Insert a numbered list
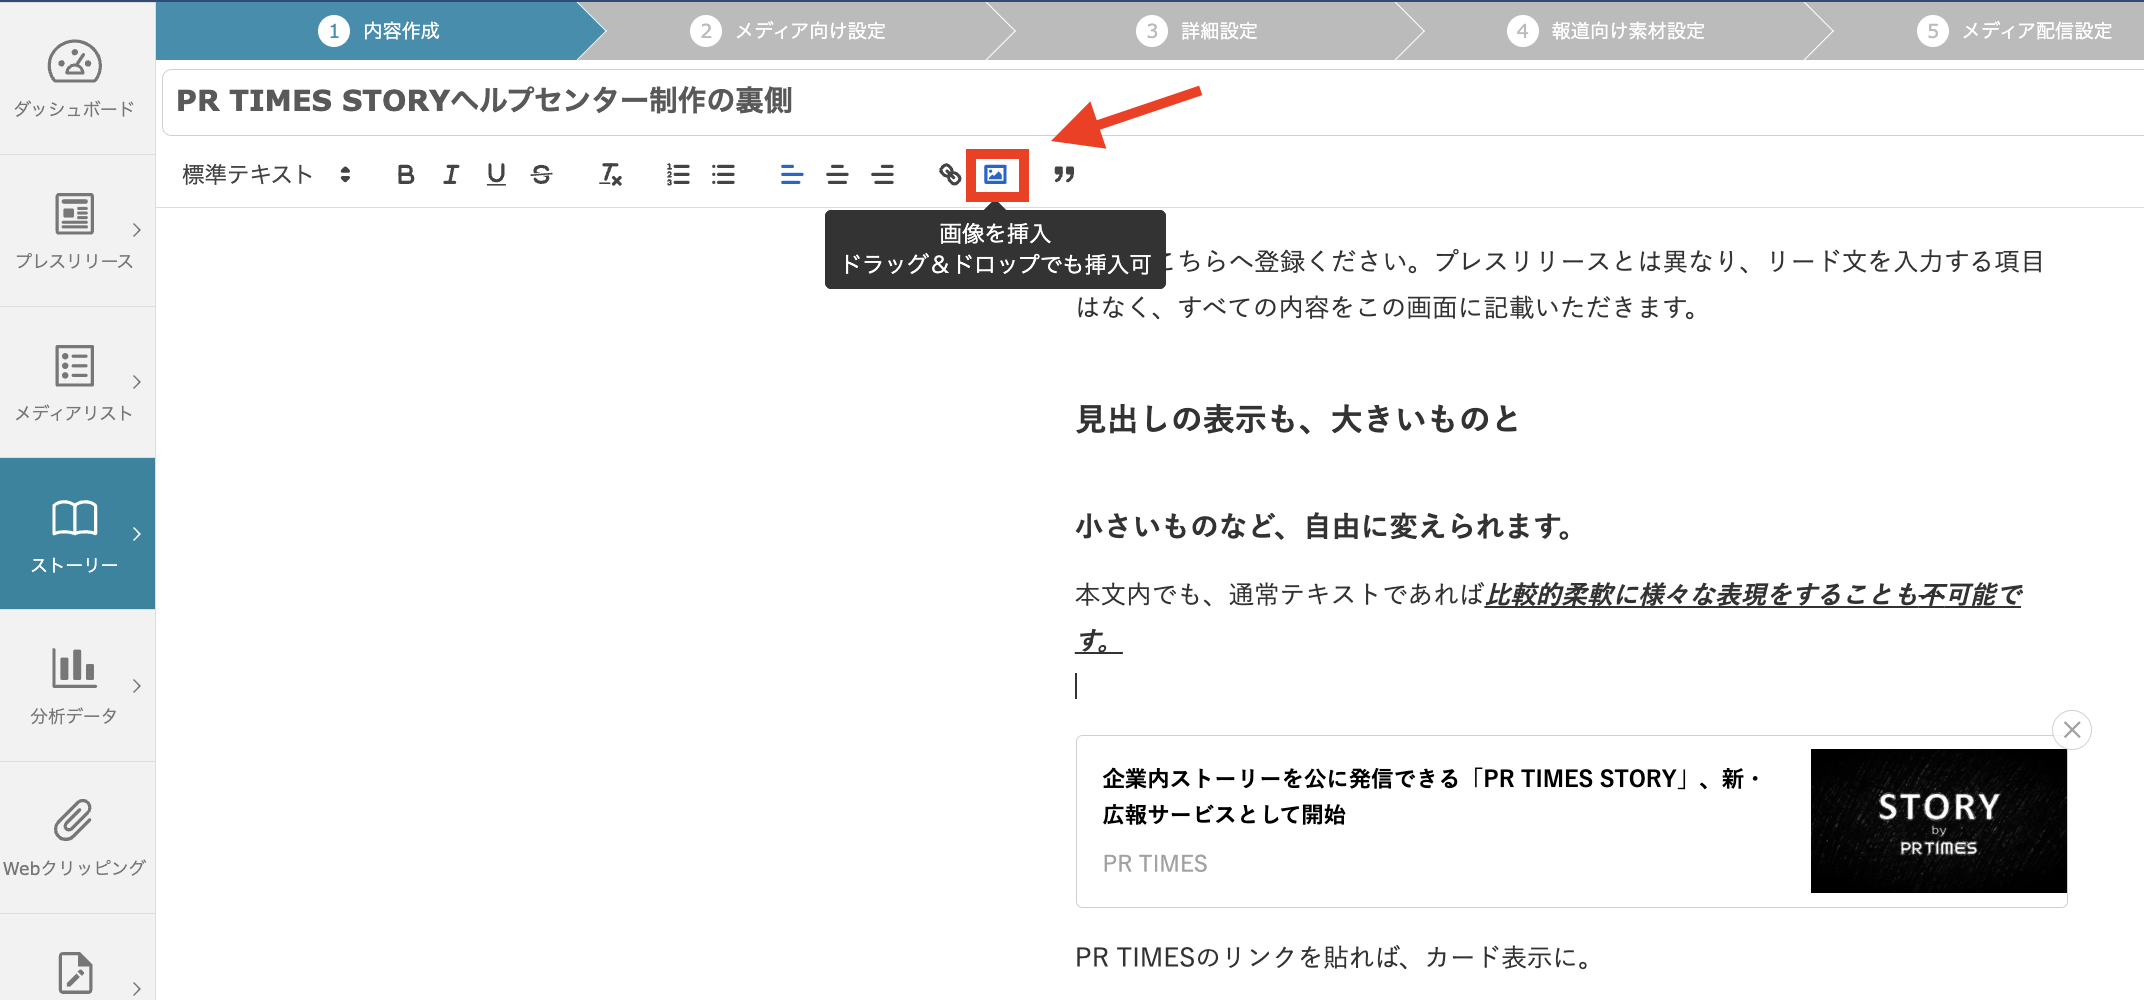2144x1000 pixels. (x=678, y=175)
